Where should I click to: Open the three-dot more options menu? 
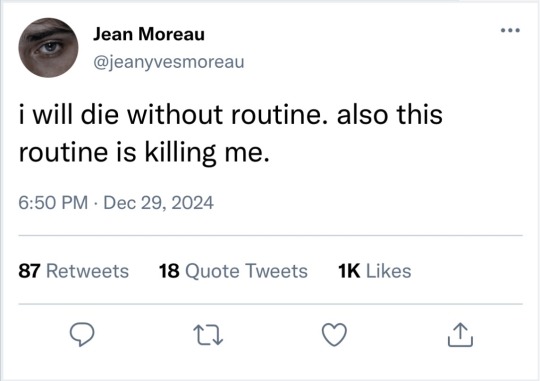[x=510, y=30]
